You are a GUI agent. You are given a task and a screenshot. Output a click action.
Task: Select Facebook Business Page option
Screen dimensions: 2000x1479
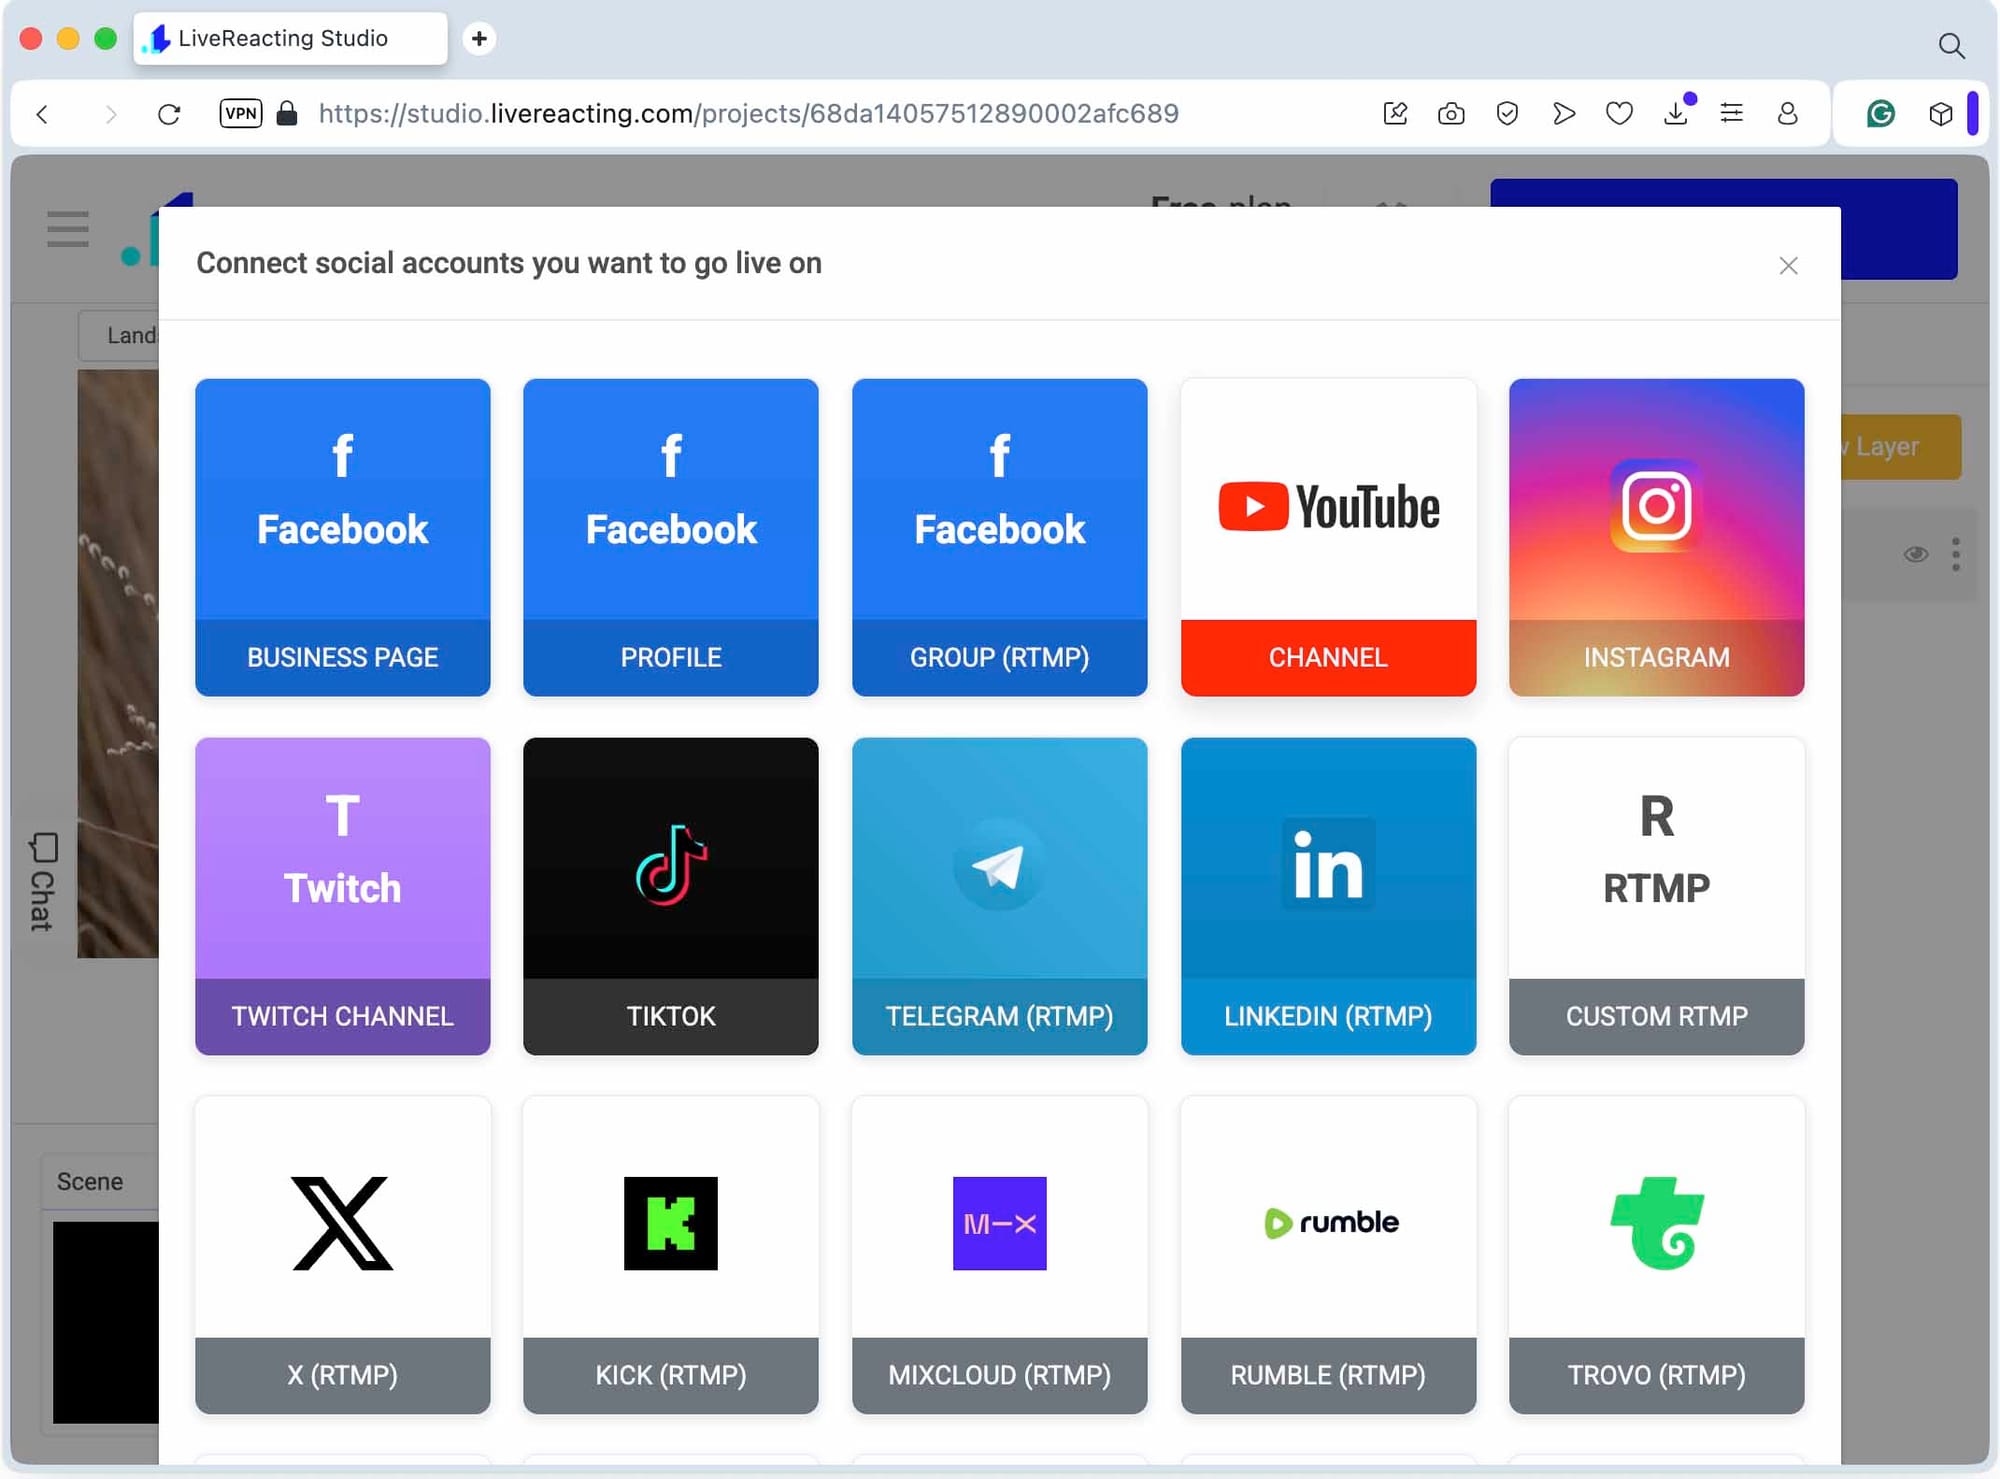[342, 537]
